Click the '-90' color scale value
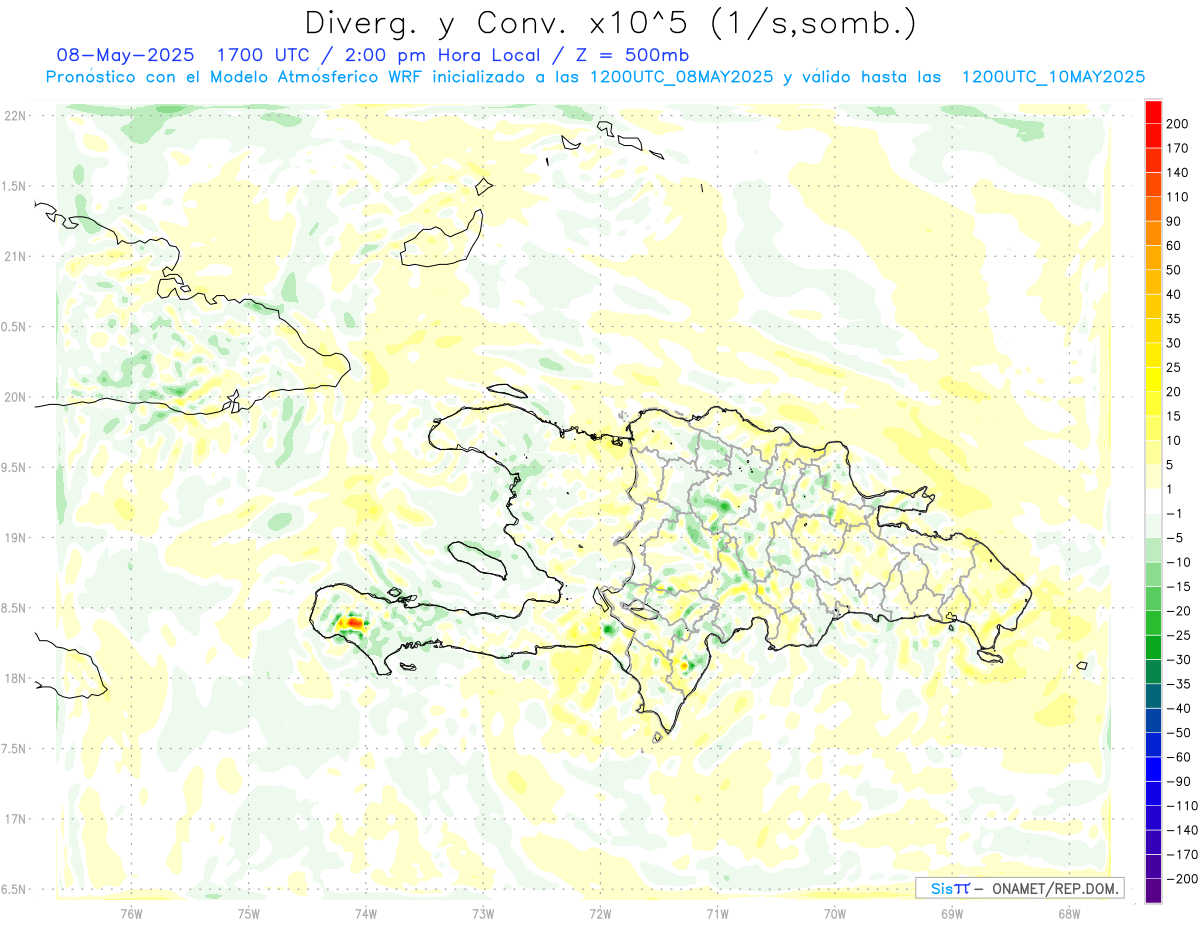 (1177, 781)
